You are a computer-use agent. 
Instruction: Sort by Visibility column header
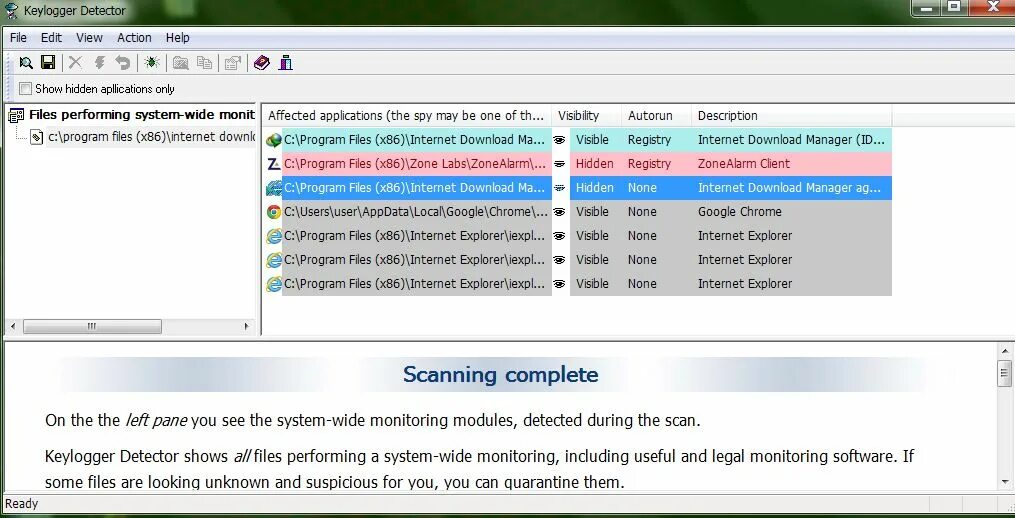pyautogui.click(x=586, y=116)
